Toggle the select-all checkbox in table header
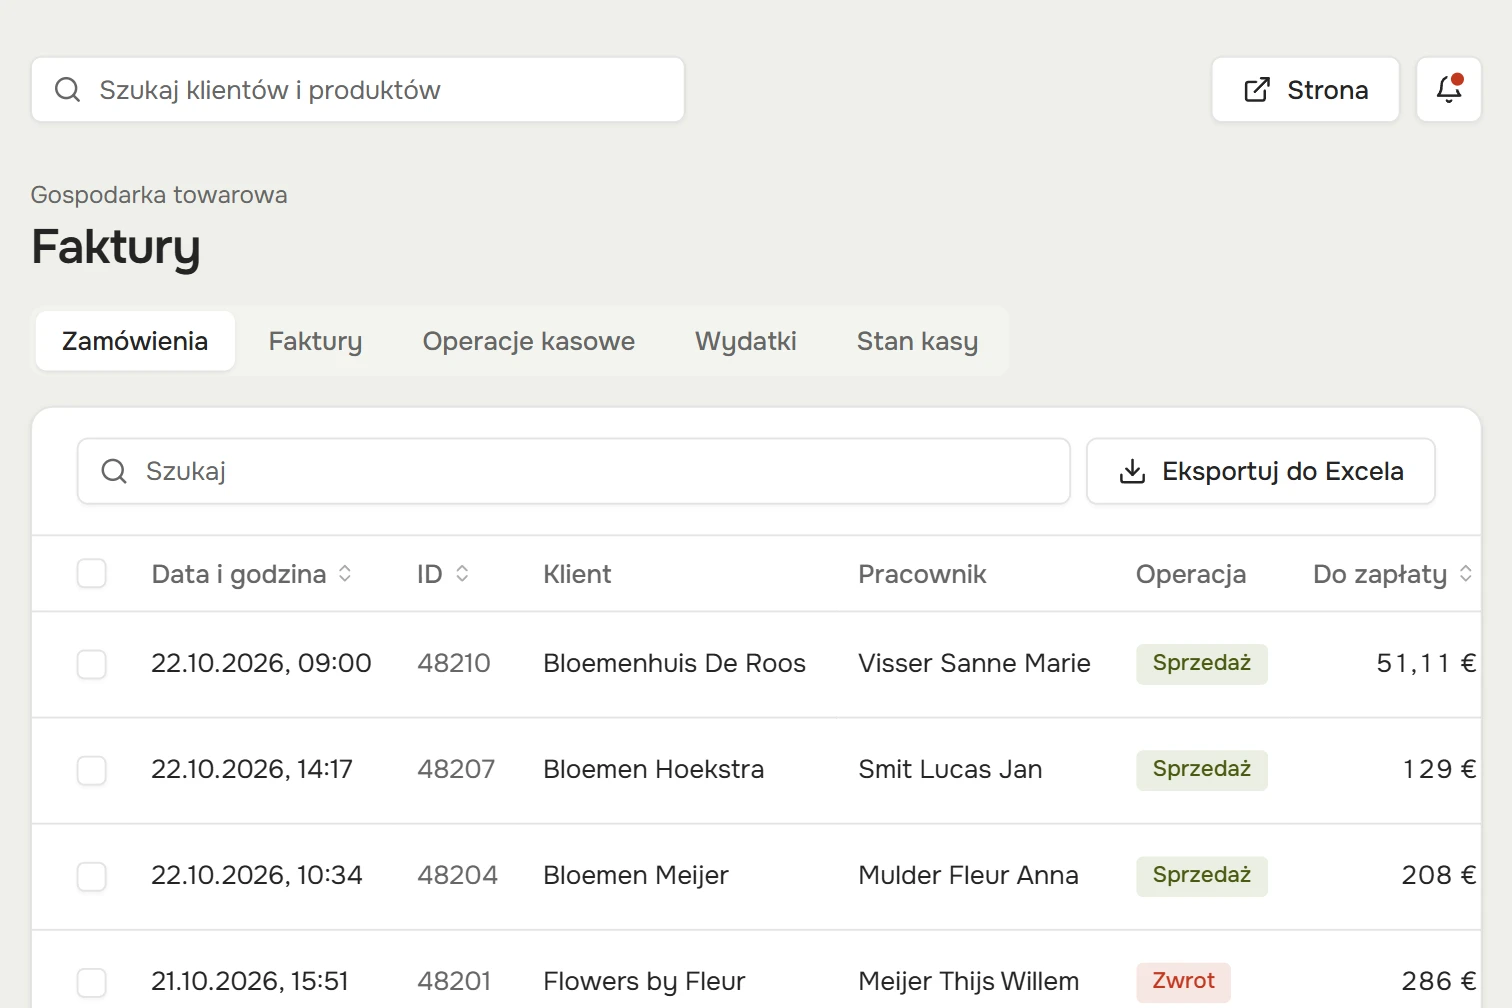The height and width of the screenshot is (1008, 1512). point(92,574)
